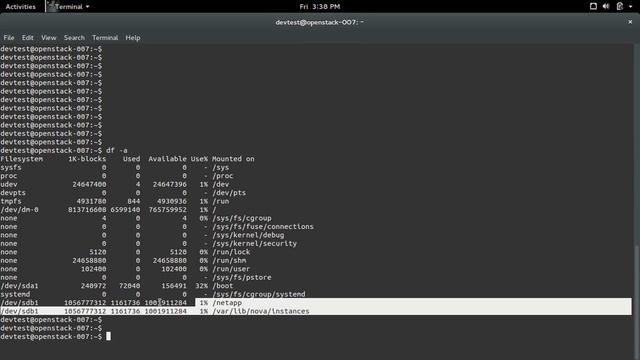
Task: Click the '4931780' blocks value for tmpfs
Action: point(91,201)
